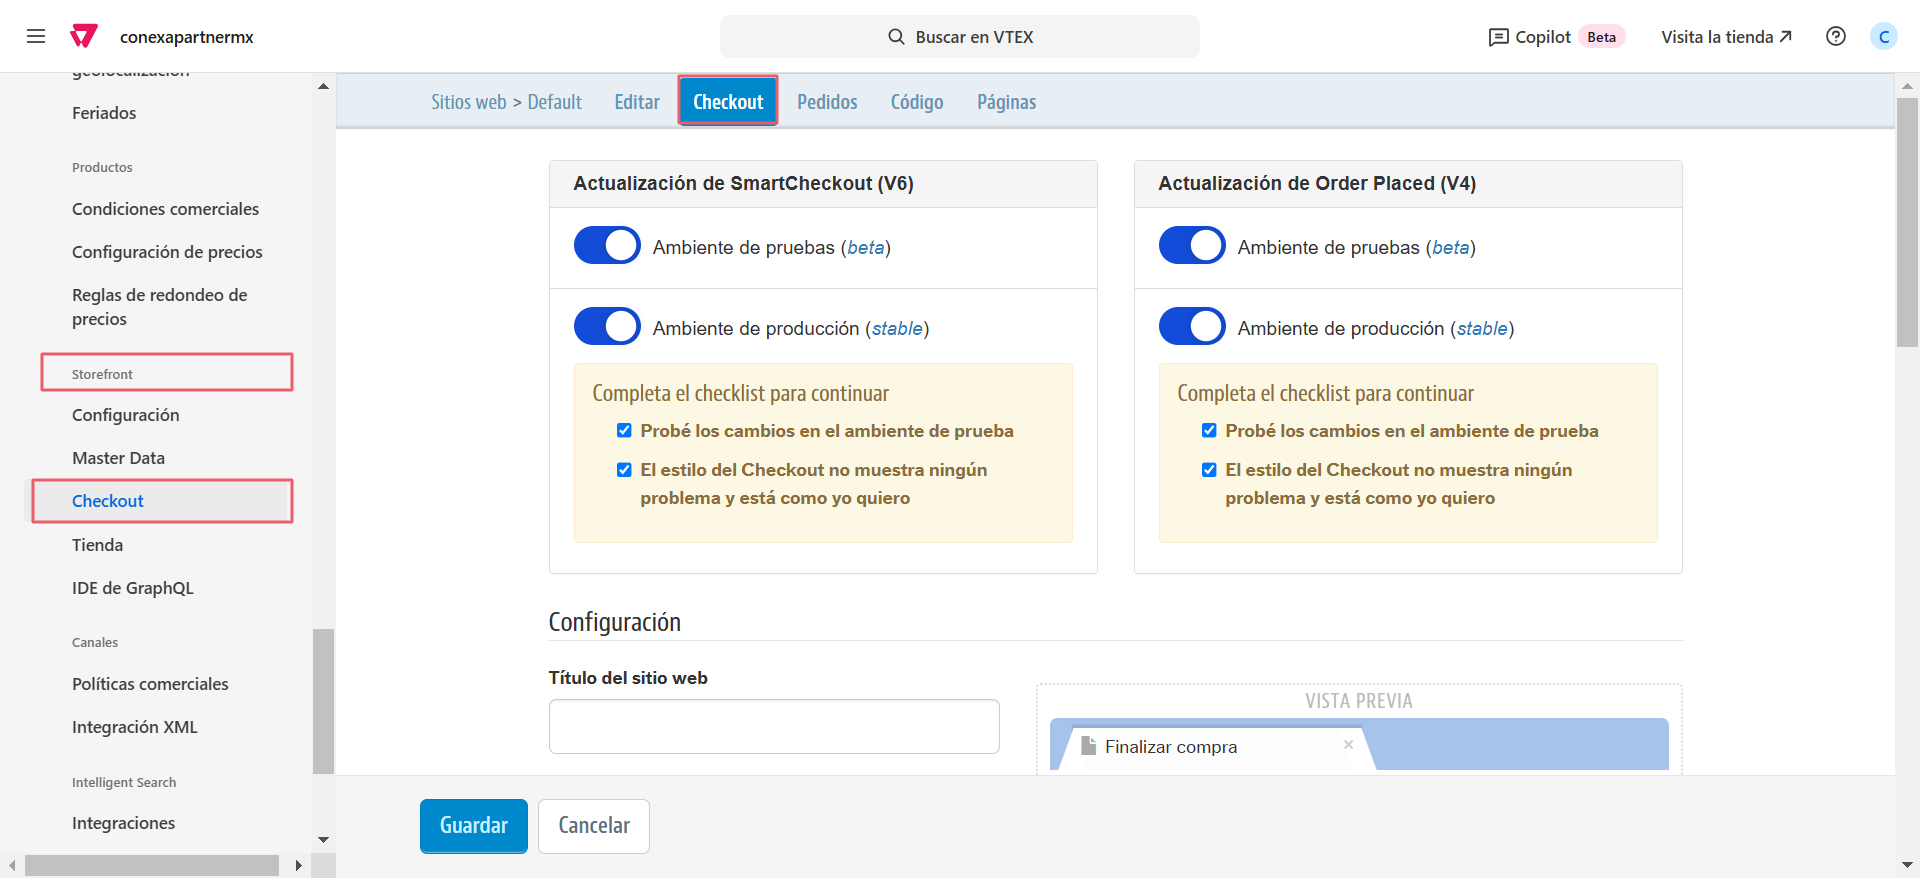
Task: Uncheck SmartCheckout 'Probé los cambios' checkbox
Action: (624, 431)
